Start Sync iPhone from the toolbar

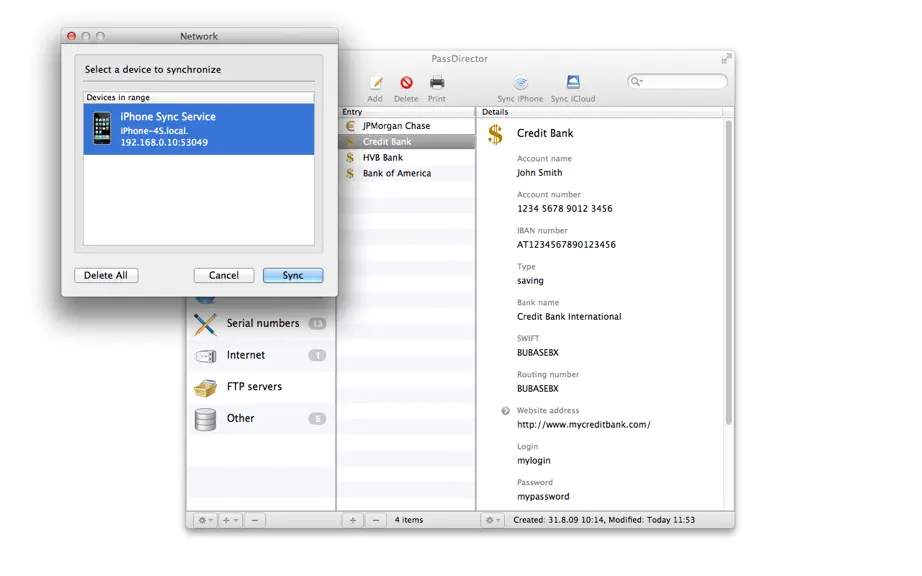coord(520,82)
